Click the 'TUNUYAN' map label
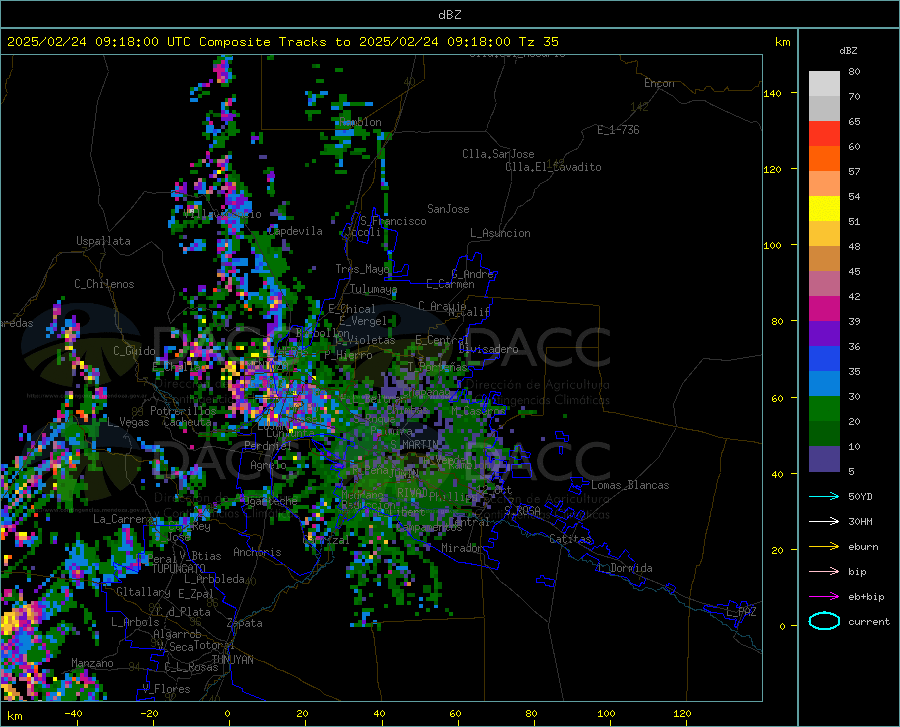900x727 pixels. [x=232, y=660]
